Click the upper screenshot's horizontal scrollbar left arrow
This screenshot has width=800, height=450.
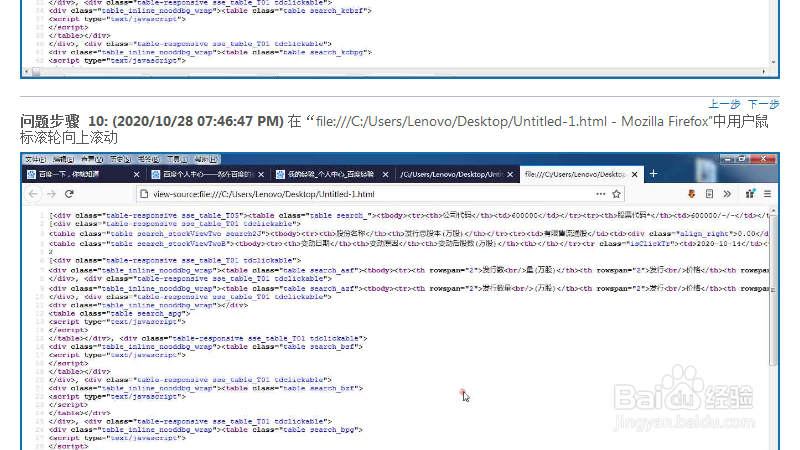27,72
